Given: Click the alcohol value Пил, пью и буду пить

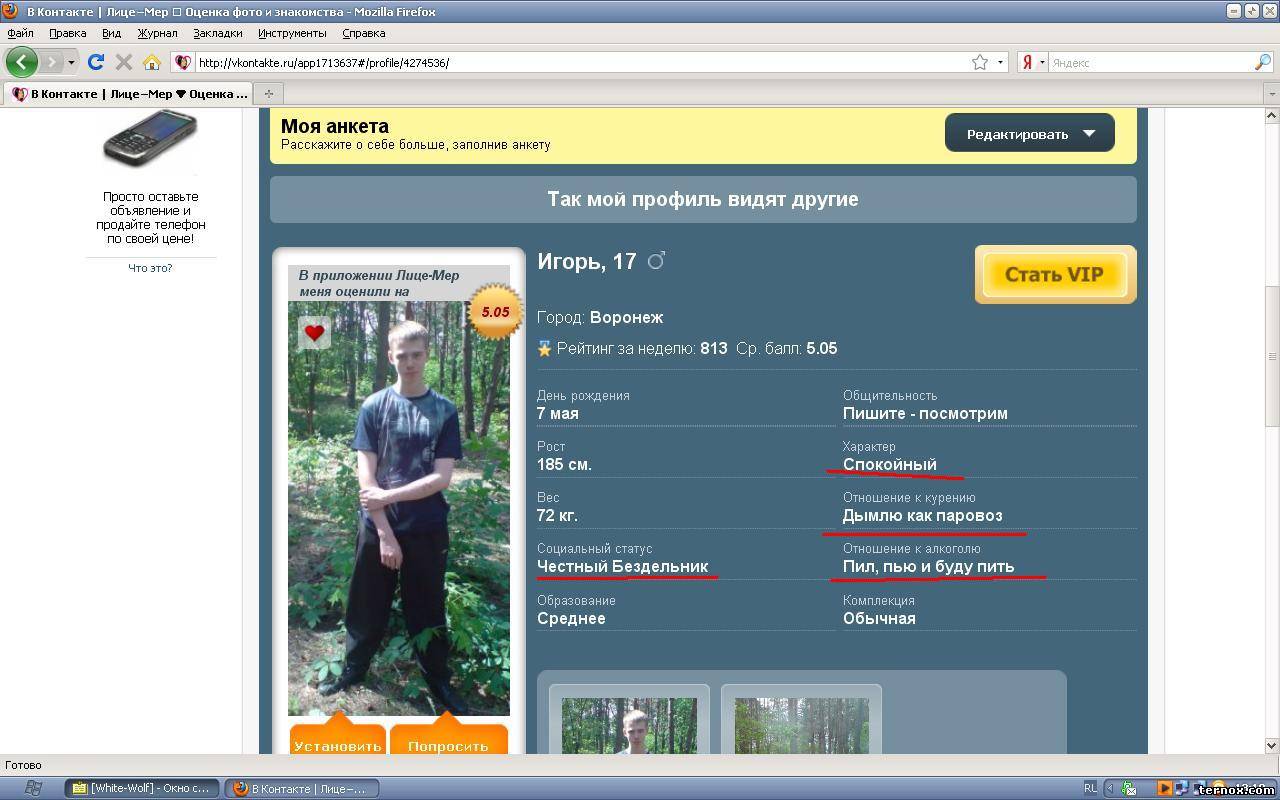Looking at the screenshot, I should pos(928,566).
